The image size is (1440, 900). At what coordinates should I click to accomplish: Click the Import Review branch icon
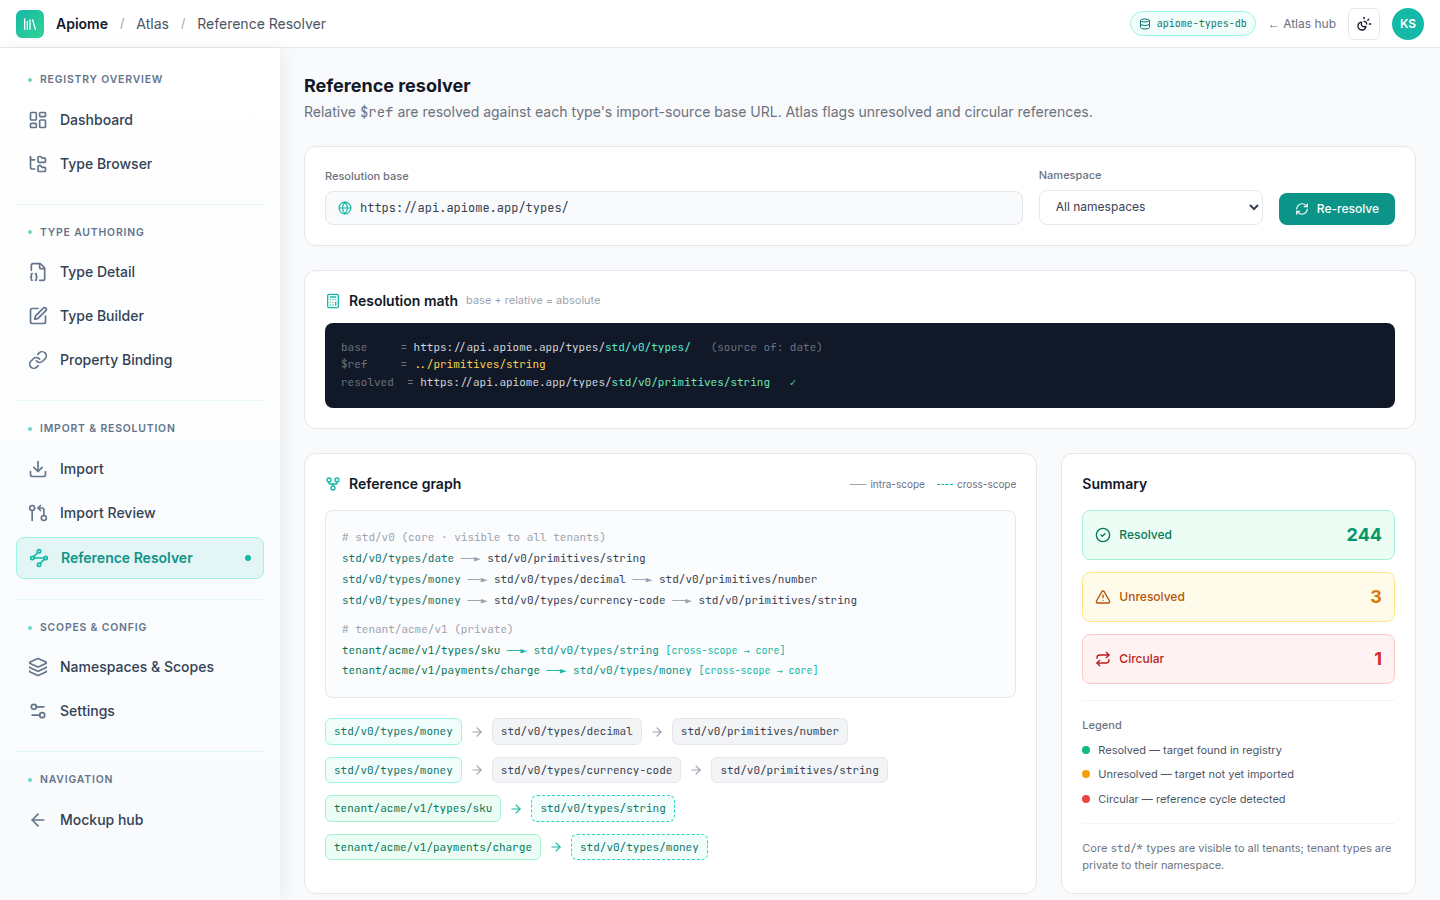[38, 513]
